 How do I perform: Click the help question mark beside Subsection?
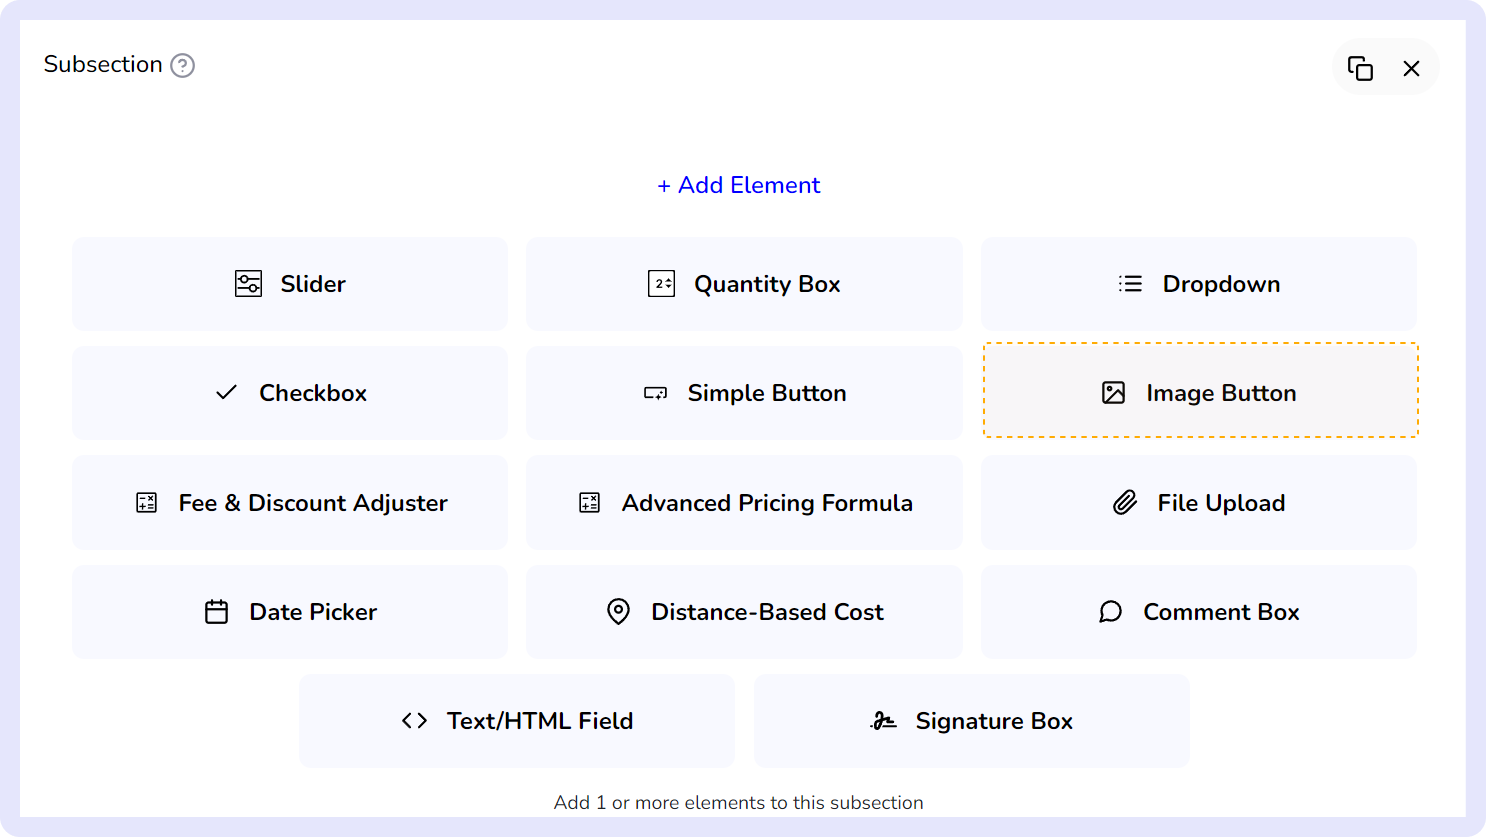[x=182, y=66]
